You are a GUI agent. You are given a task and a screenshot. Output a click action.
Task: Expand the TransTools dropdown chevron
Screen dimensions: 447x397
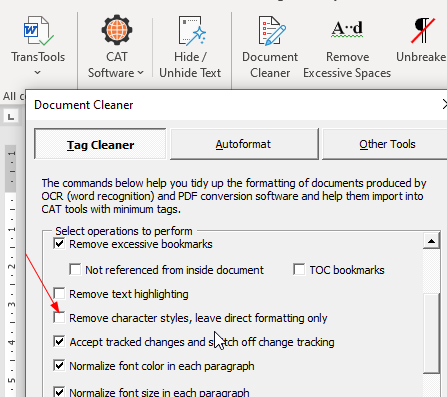pos(38,72)
